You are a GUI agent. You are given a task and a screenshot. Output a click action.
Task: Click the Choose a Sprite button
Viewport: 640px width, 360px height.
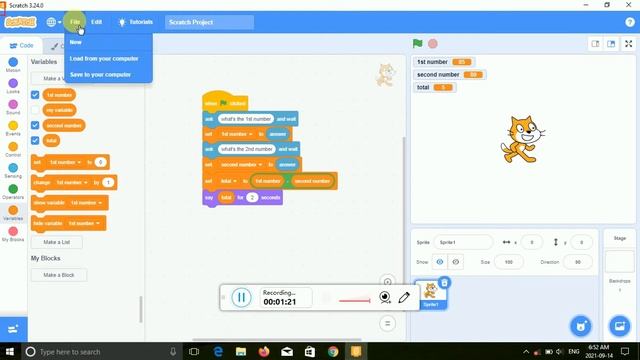click(x=581, y=326)
